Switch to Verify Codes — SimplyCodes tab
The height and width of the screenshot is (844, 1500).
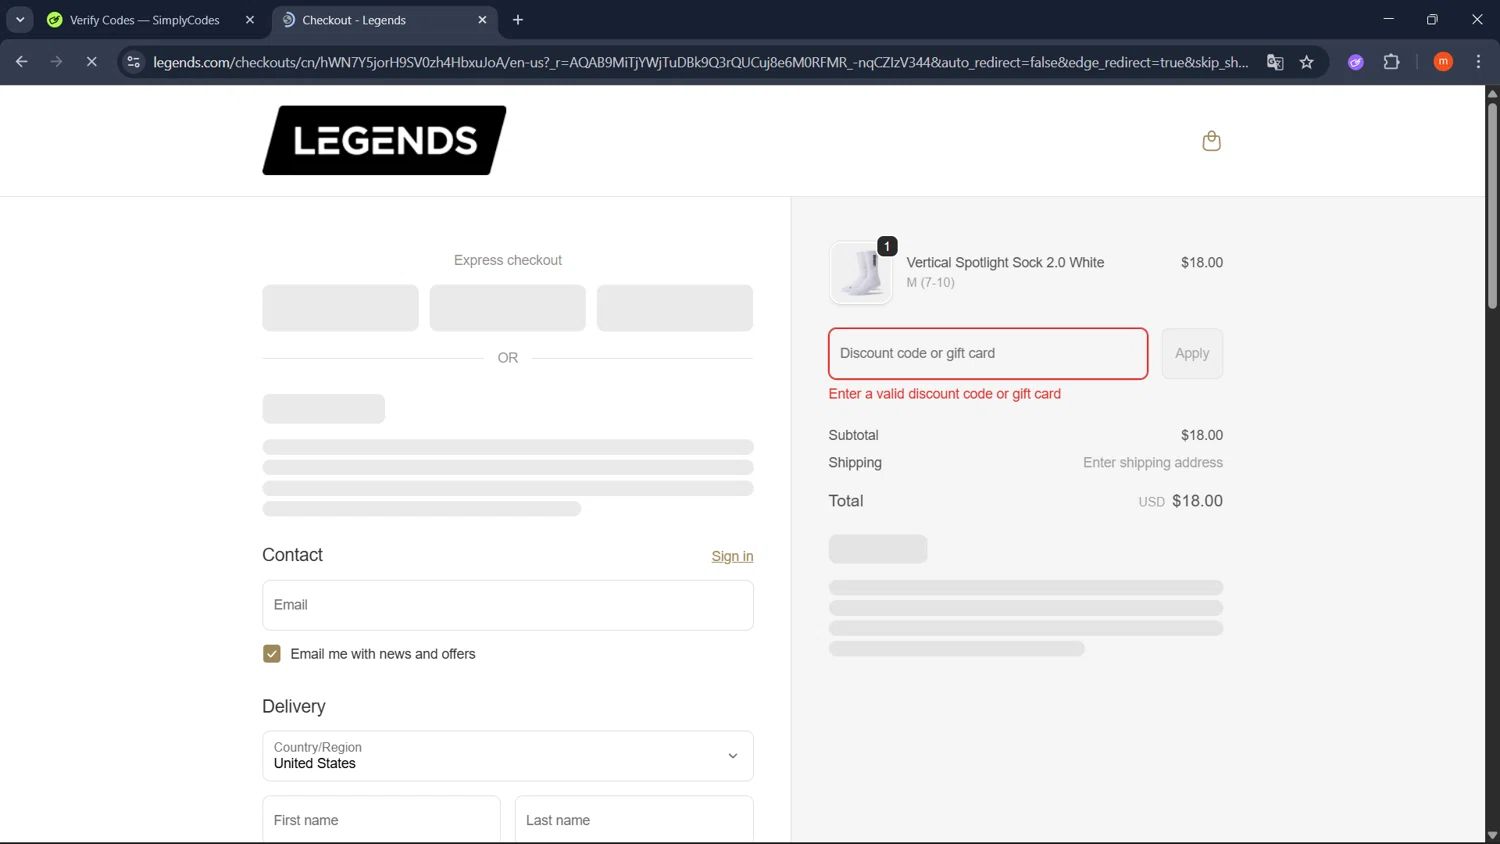coord(150,20)
